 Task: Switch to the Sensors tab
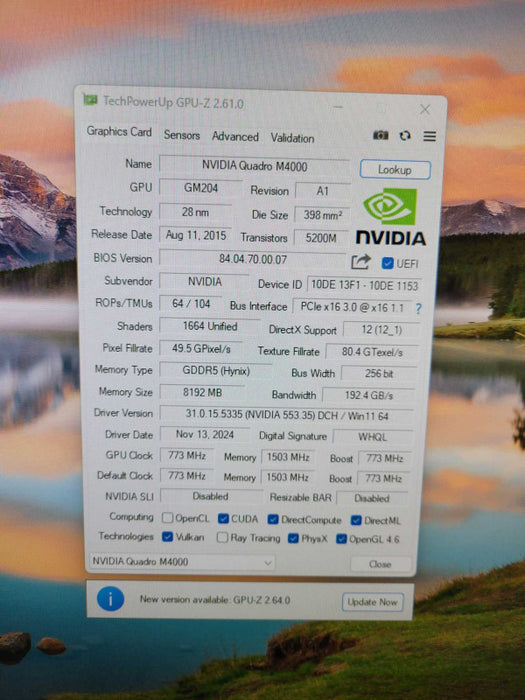click(182, 135)
